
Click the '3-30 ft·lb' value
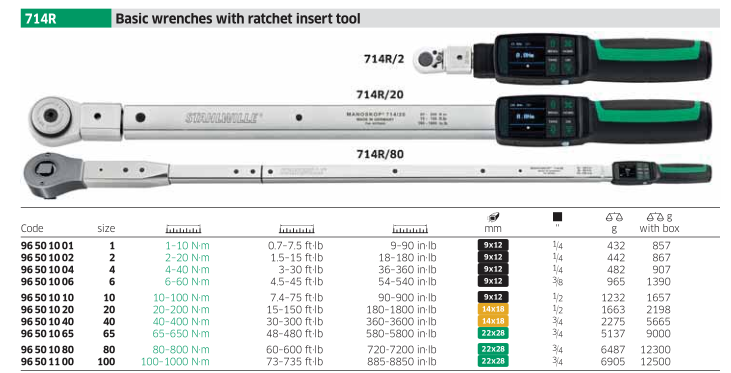[301, 270]
